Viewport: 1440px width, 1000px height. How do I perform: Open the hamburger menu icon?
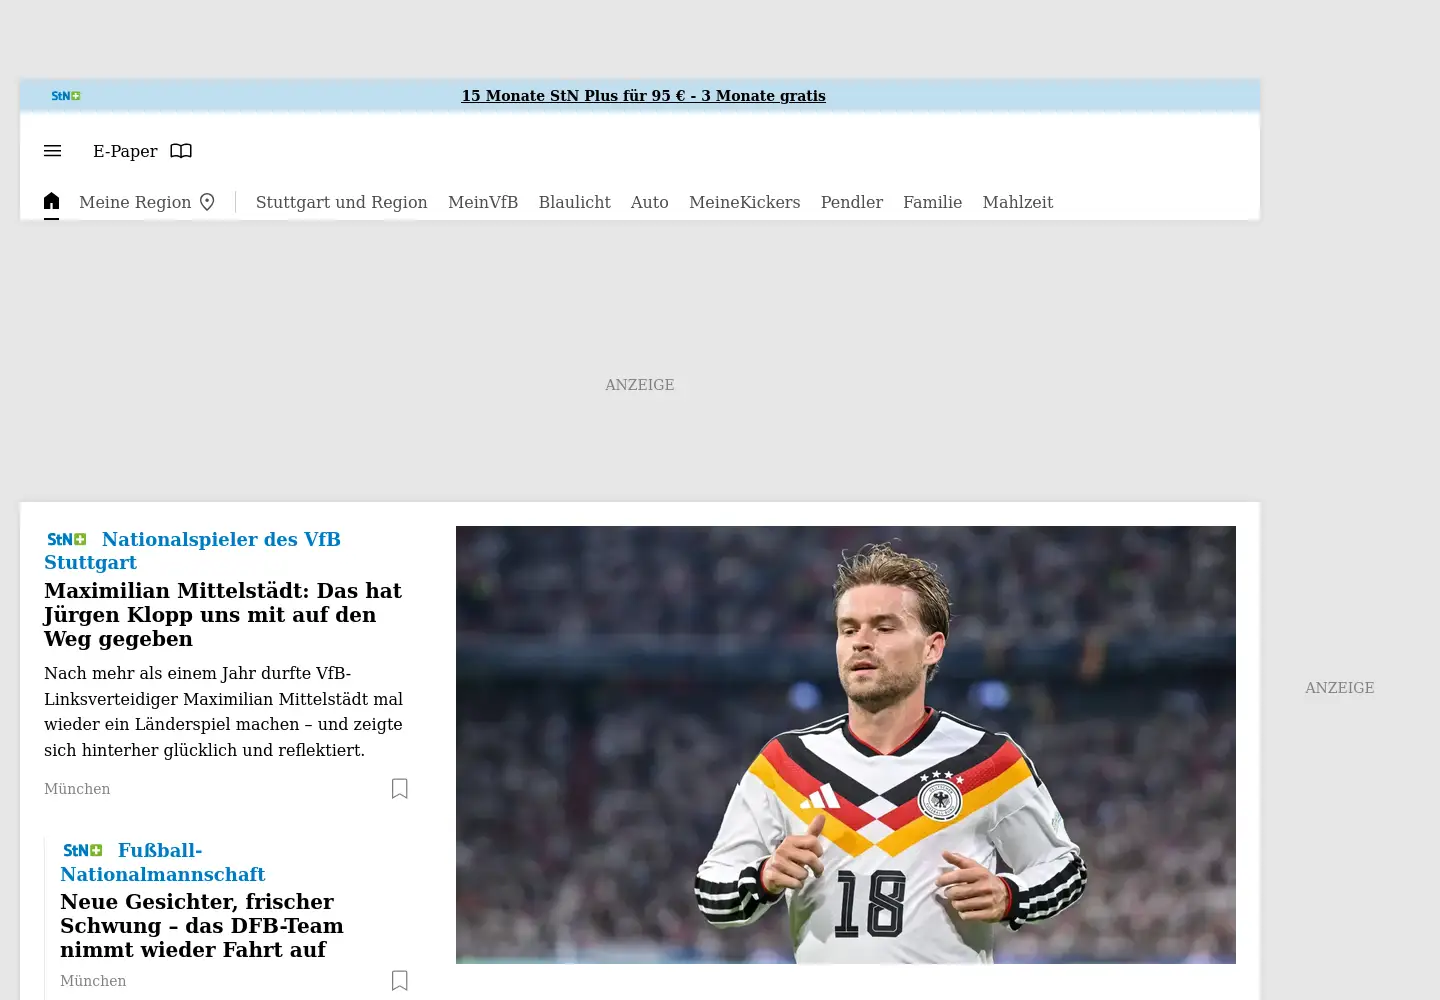(x=53, y=151)
